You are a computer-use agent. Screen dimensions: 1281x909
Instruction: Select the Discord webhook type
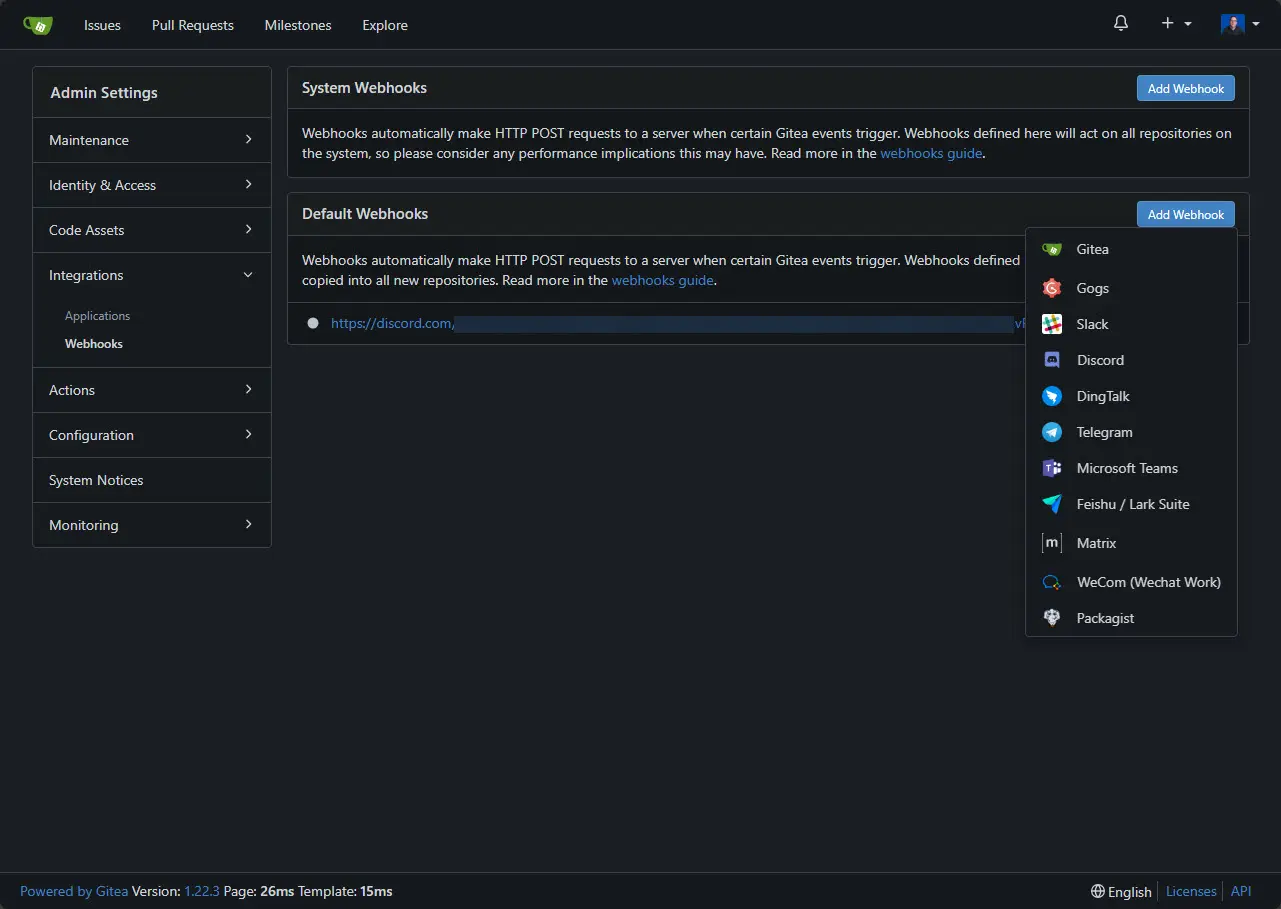[1099, 360]
